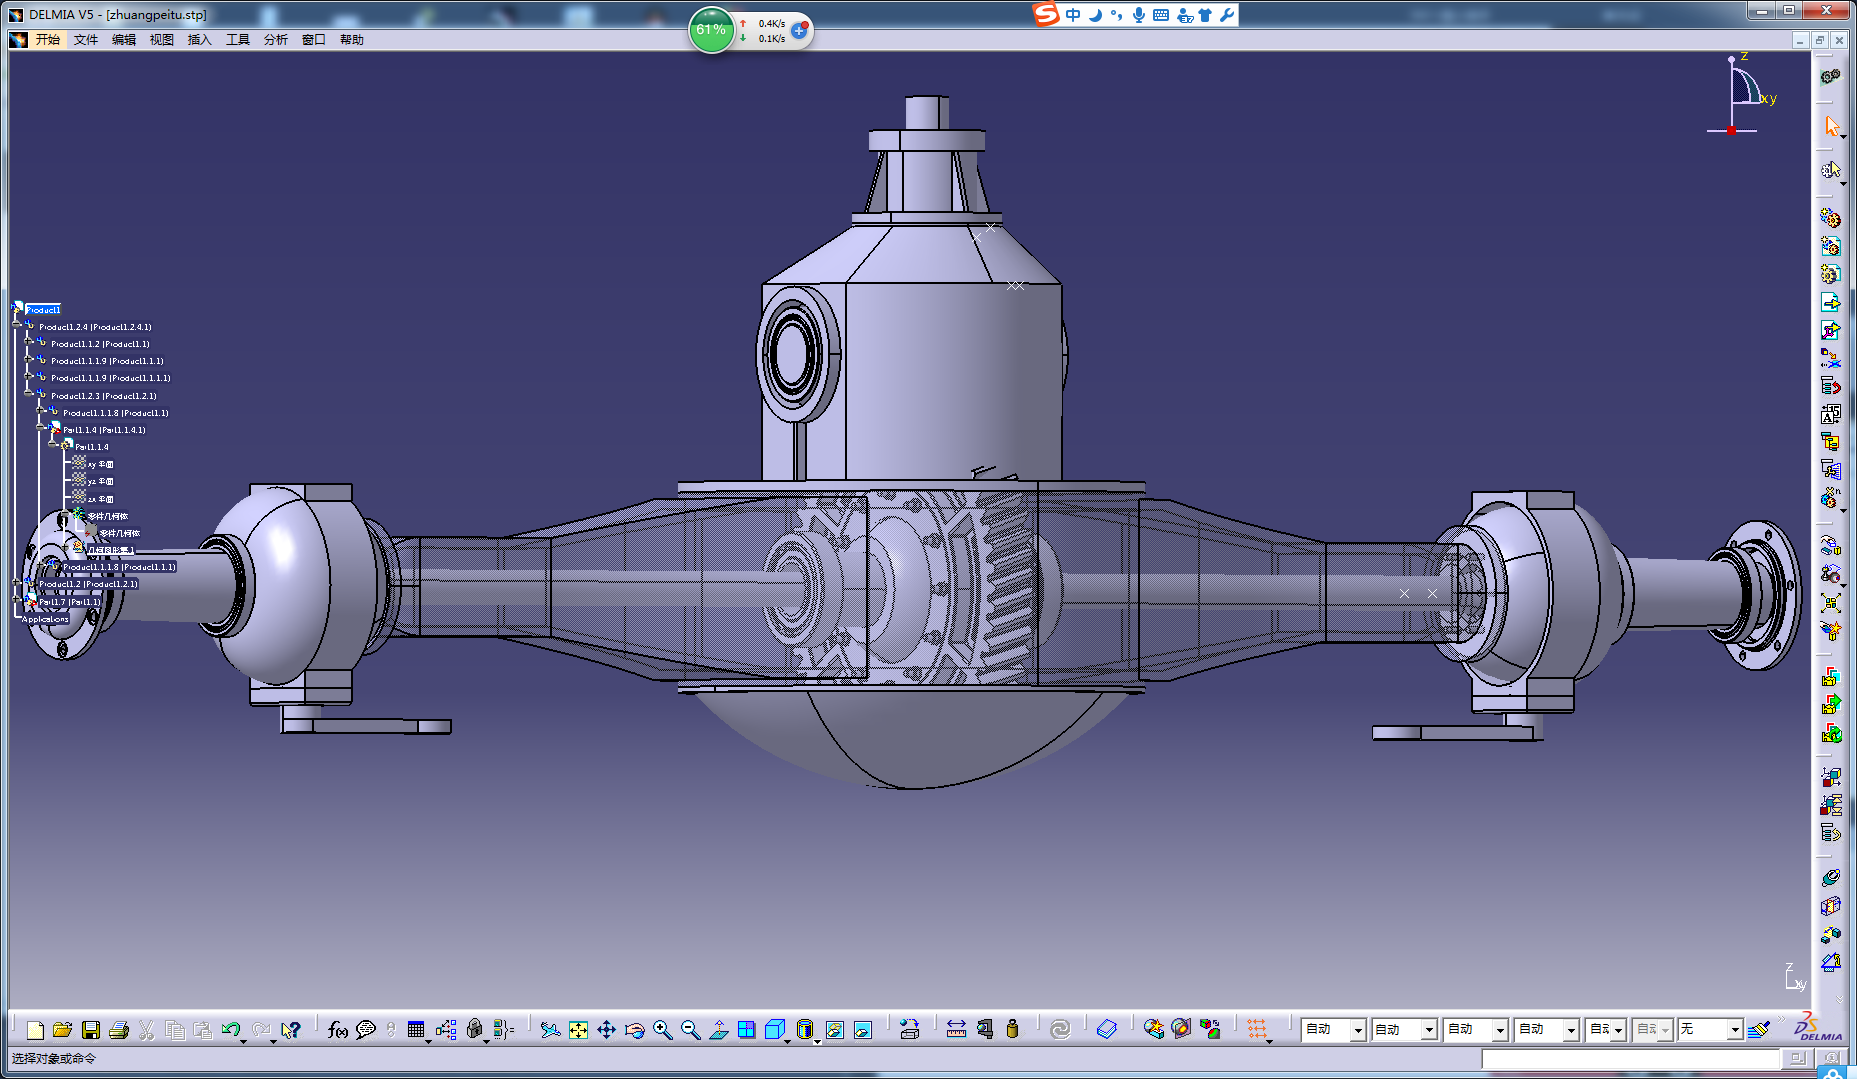Open the 视图 menu
The height and width of the screenshot is (1079, 1857).
pos(162,40)
